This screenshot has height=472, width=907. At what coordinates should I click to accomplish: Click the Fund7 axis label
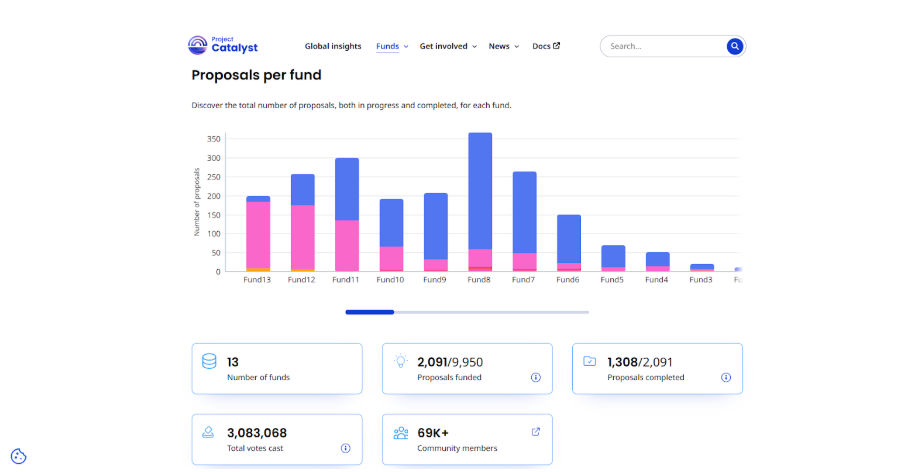[523, 279]
